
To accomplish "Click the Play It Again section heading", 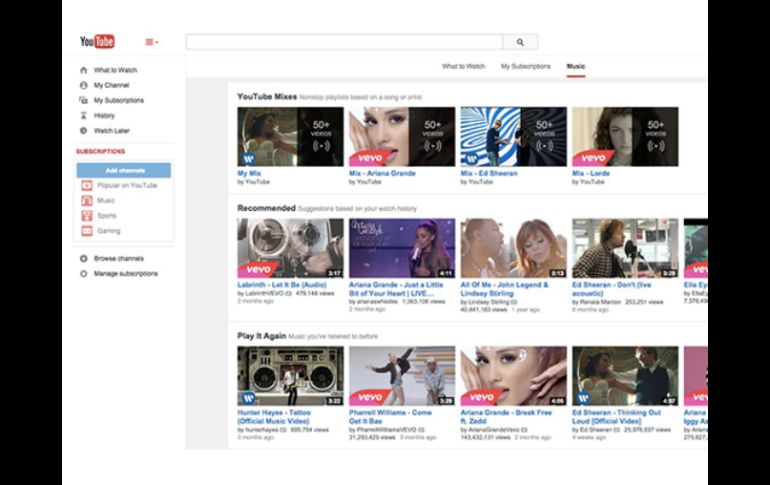I will 262,336.
